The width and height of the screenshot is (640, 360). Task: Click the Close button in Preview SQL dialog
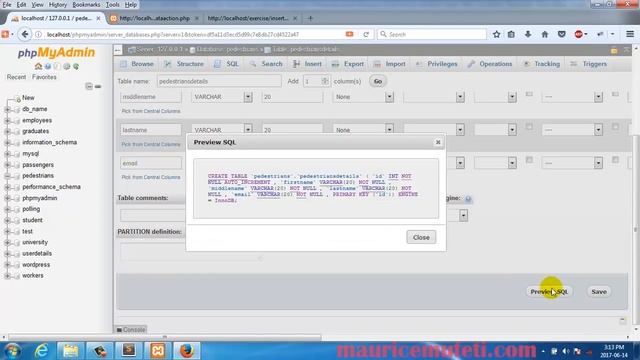pyautogui.click(x=421, y=237)
